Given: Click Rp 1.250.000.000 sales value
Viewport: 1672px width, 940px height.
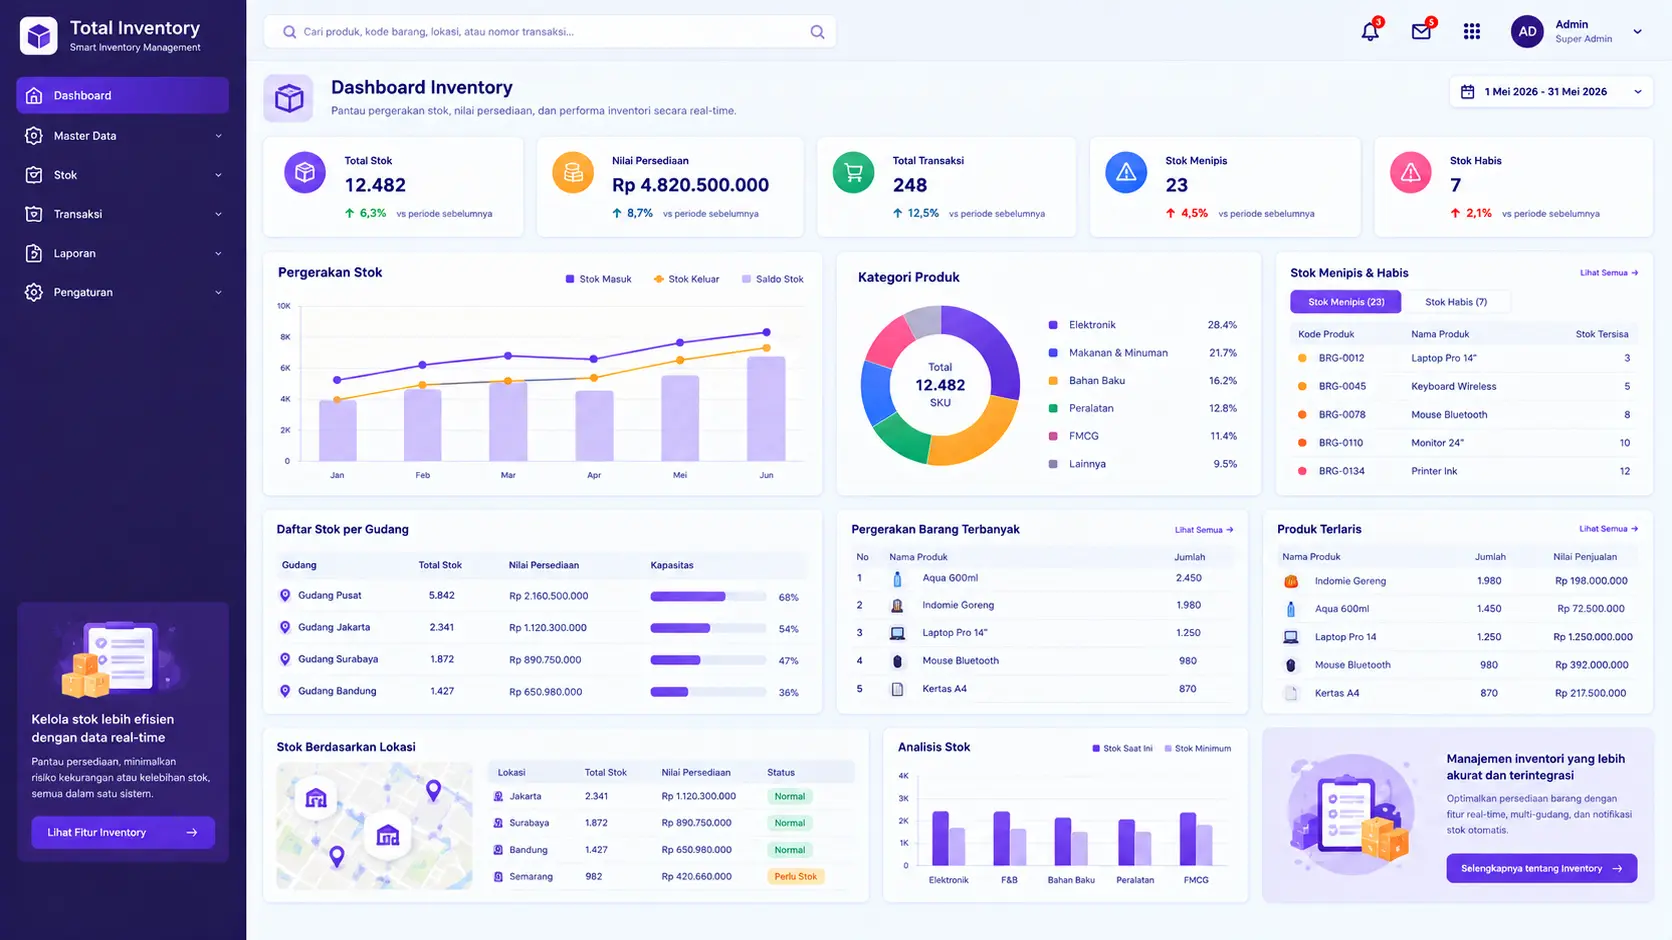Looking at the screenshot, I should [x=1593, y=637].
